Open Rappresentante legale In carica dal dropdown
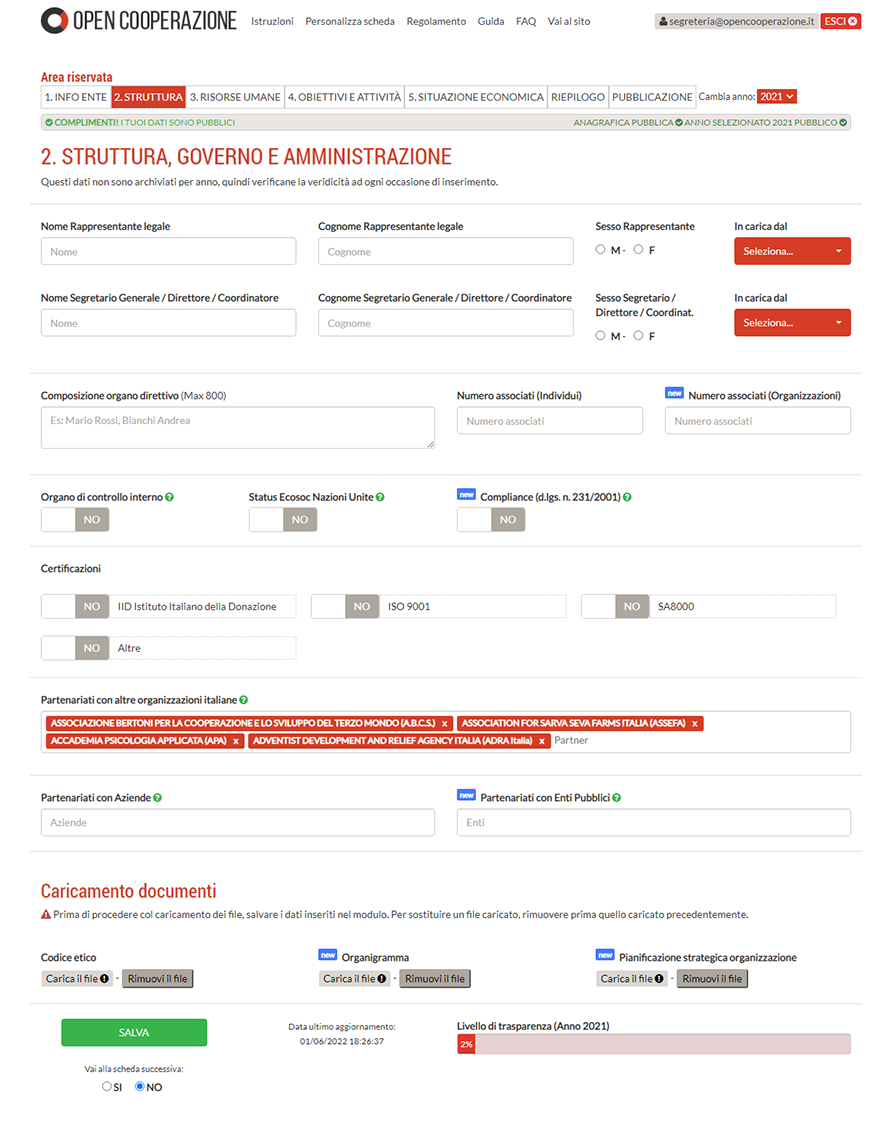The width and height of the screenshot is (892, 1128). (x=792, y=251)
